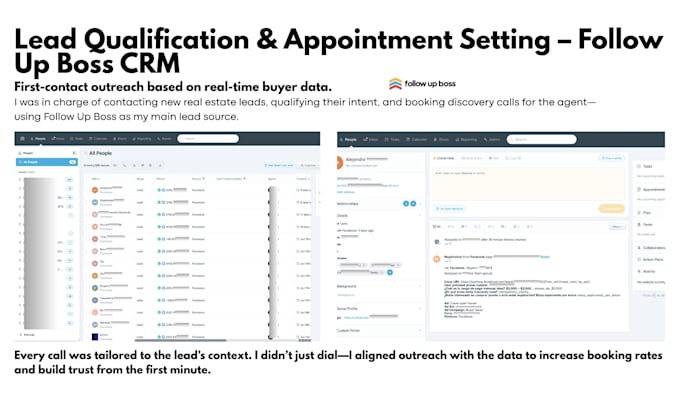Open Deals tab in the right screenshot navbar
The width and height of the screenshot is (680, 411).
click(x=441, y=140)
